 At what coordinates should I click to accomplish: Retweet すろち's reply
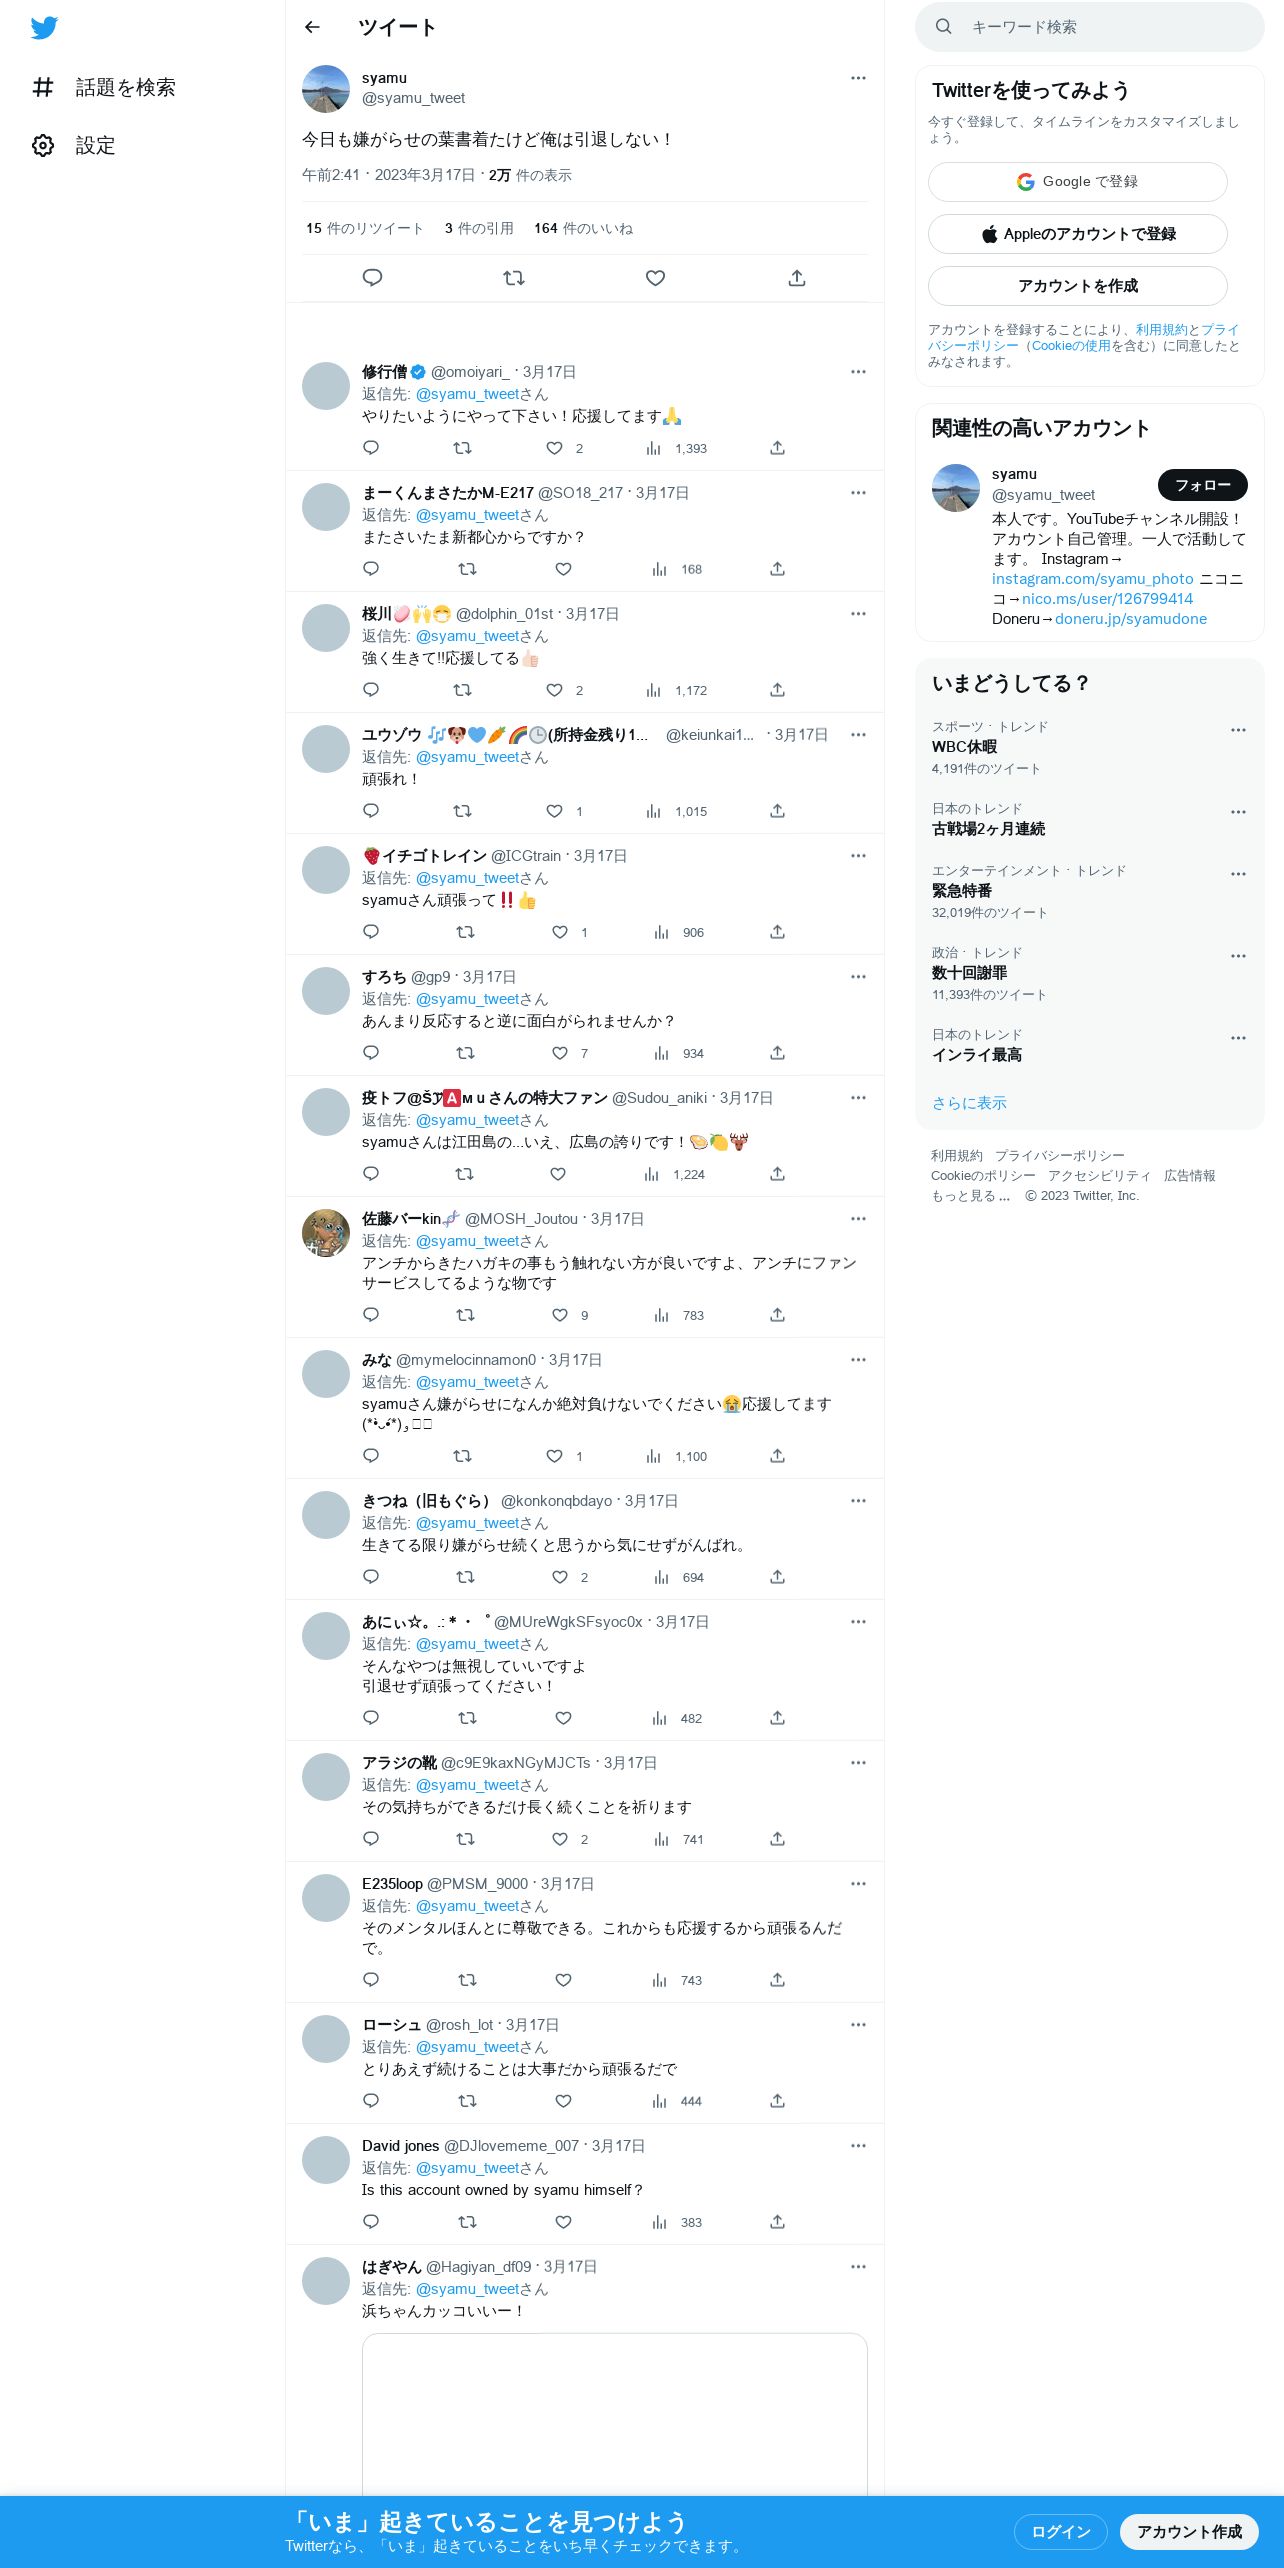(x=465, y=1053)
